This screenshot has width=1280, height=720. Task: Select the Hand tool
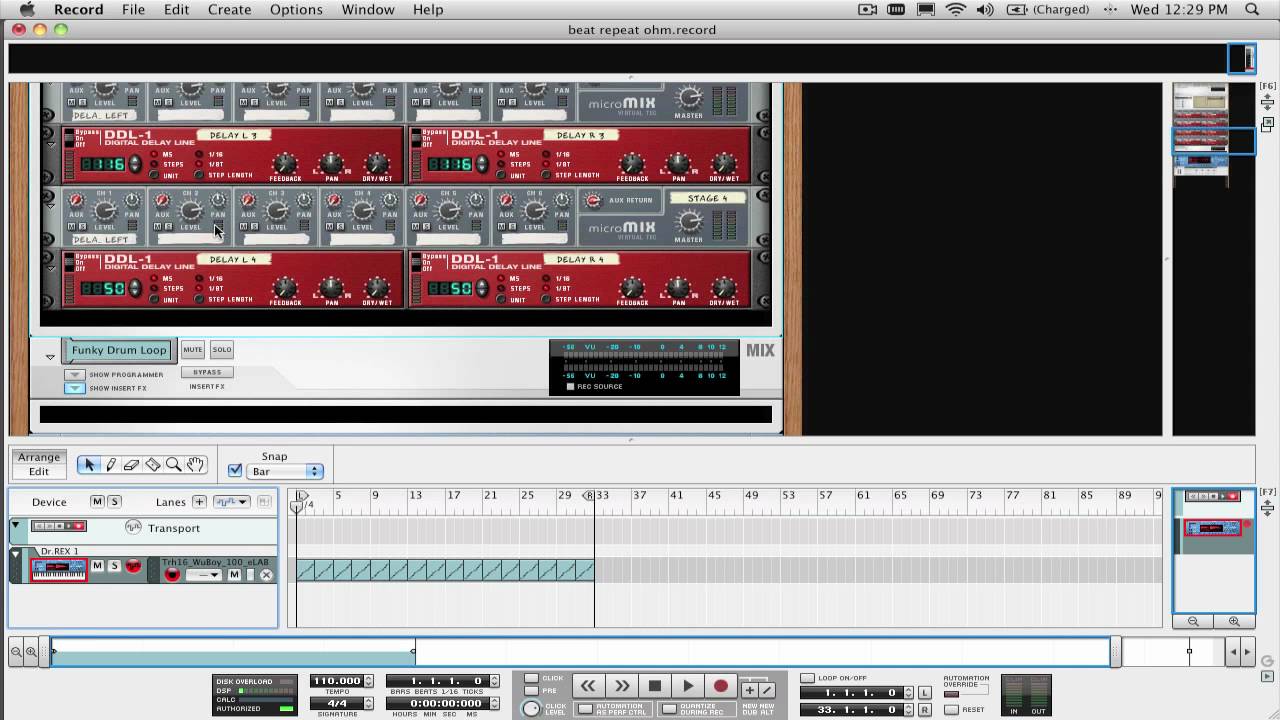tap(195, 465)
